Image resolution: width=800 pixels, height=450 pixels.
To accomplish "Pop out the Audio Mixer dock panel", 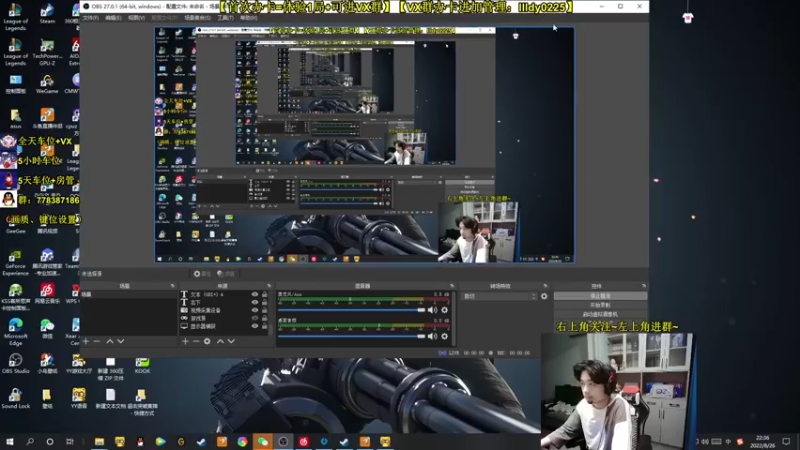I will point(452,286).
